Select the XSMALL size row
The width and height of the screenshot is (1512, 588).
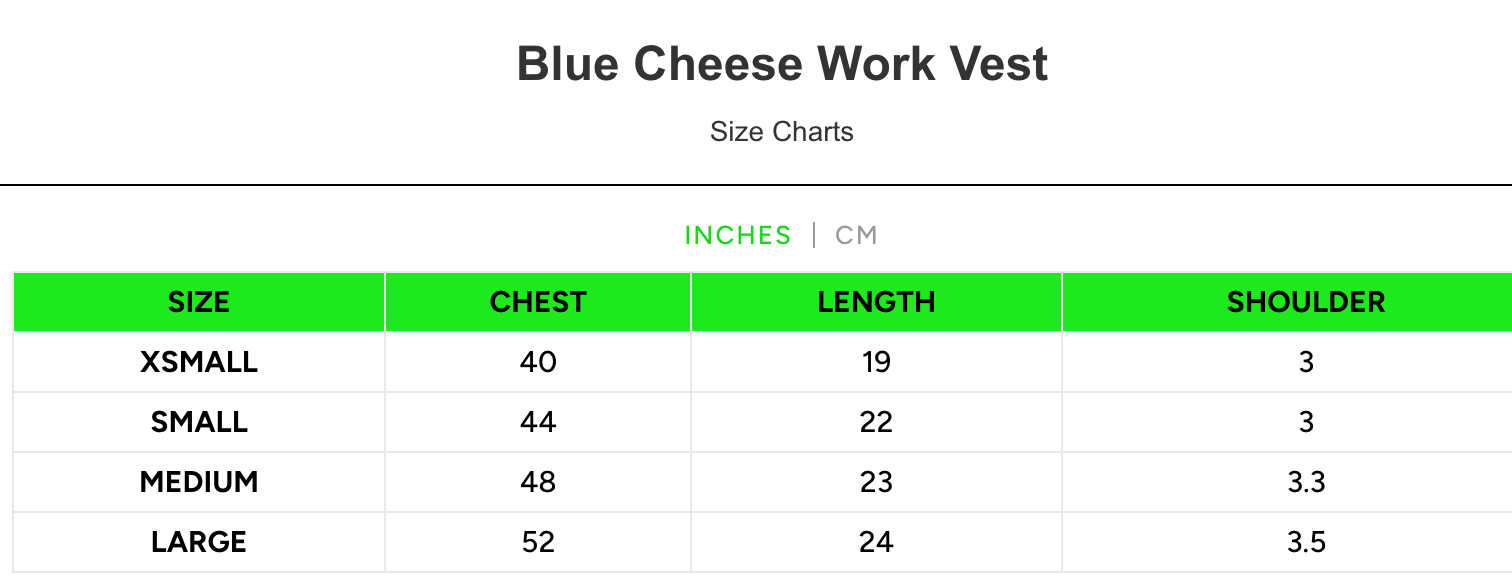(198, 362)
